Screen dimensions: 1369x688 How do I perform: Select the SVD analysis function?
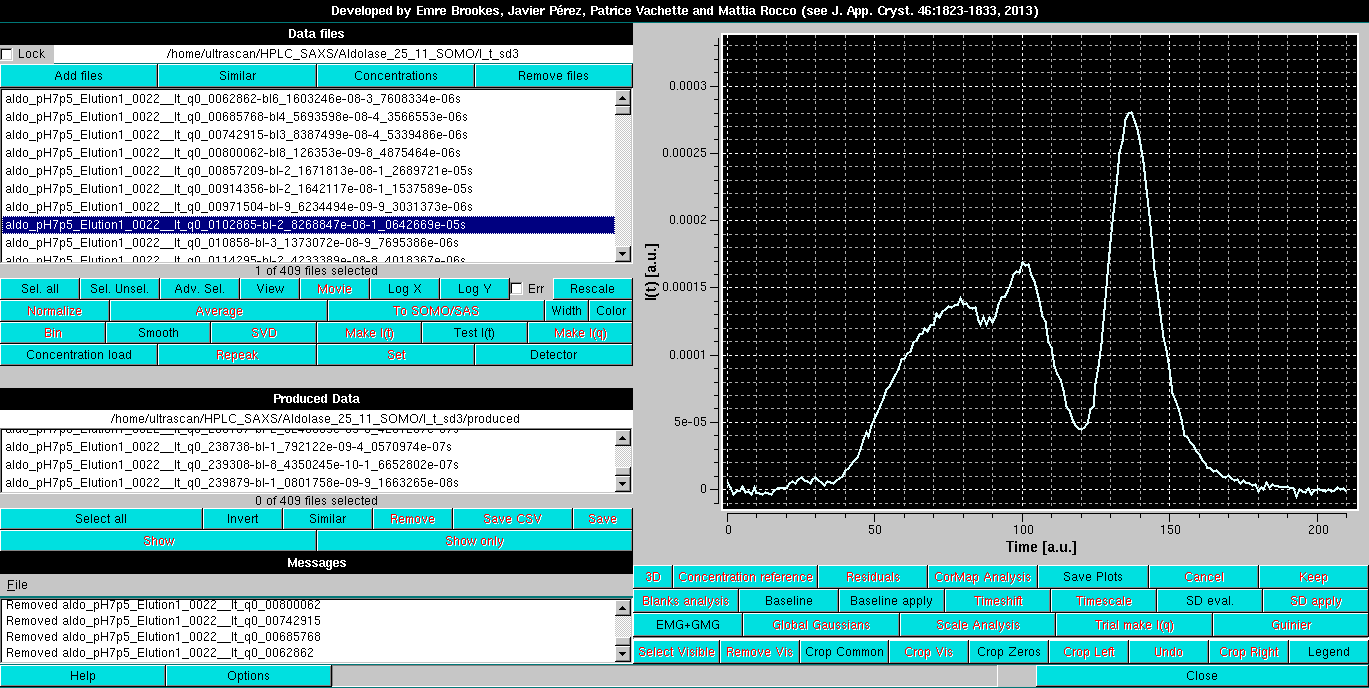click(262, 332)
